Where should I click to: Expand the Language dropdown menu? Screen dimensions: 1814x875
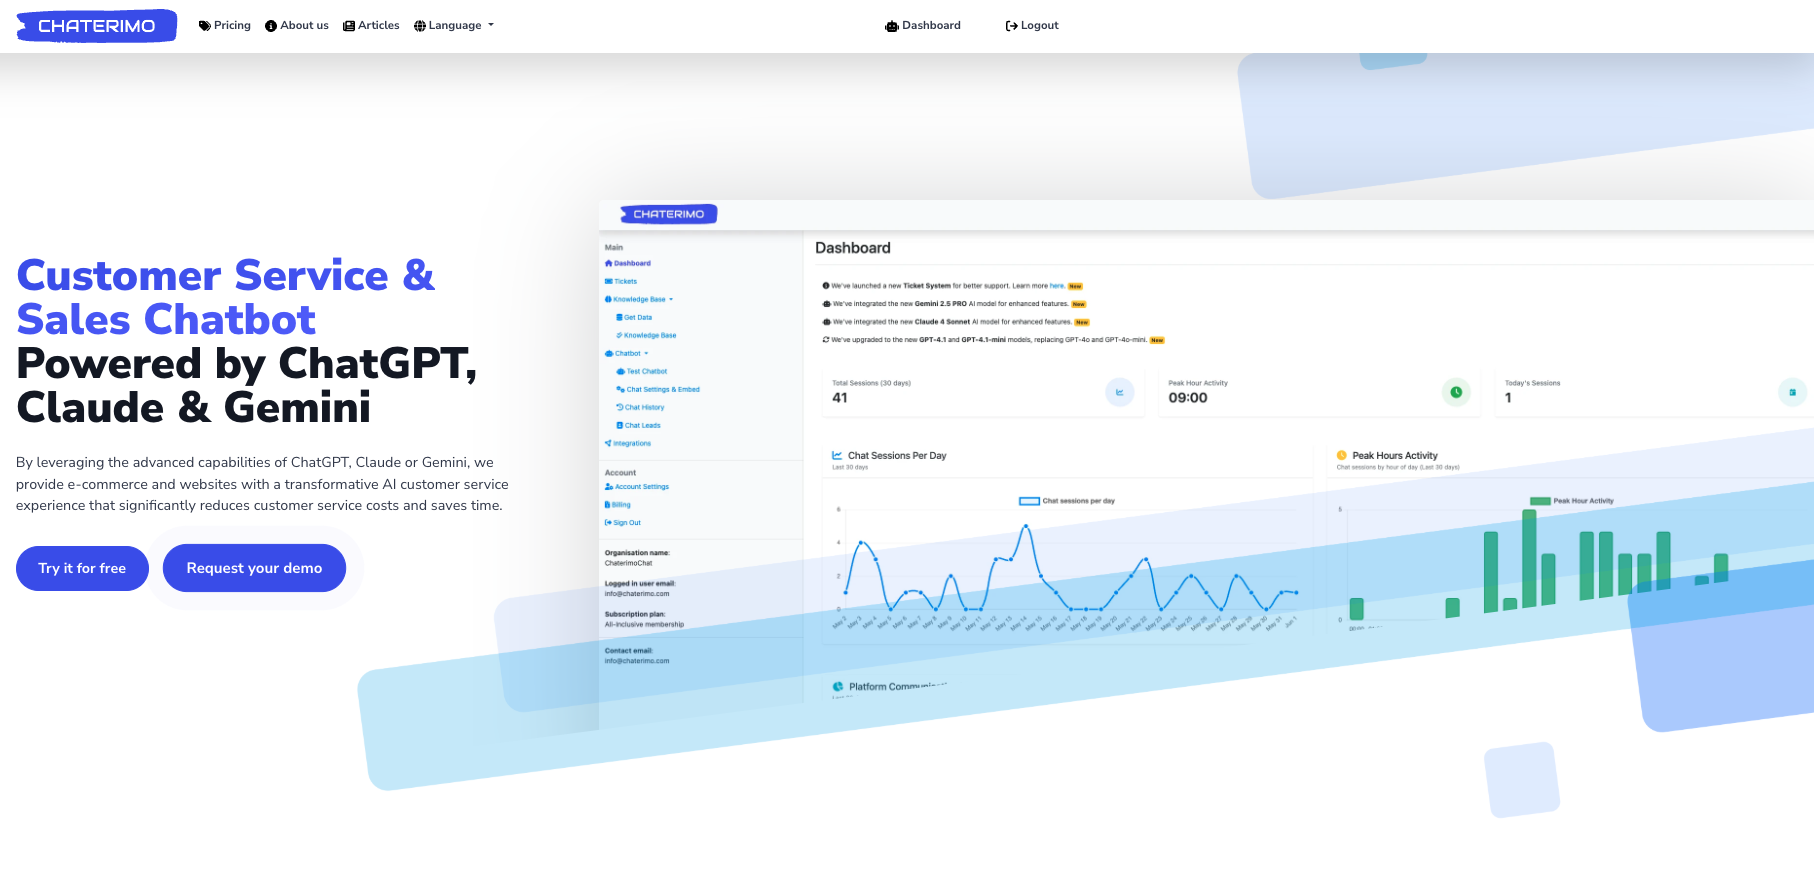click(454, 26)
